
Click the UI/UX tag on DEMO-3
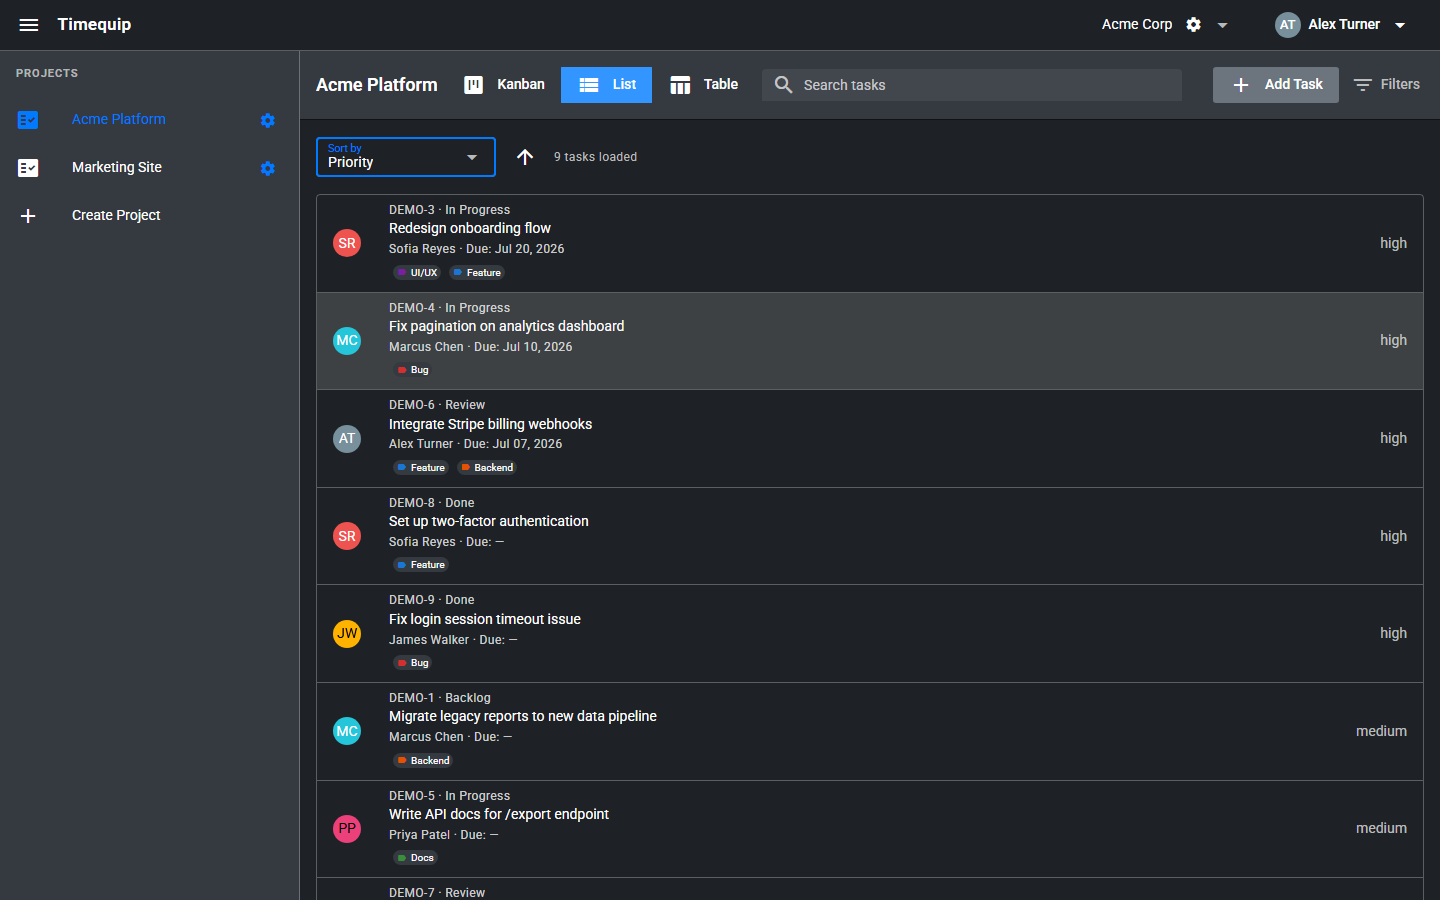(417, 272)
